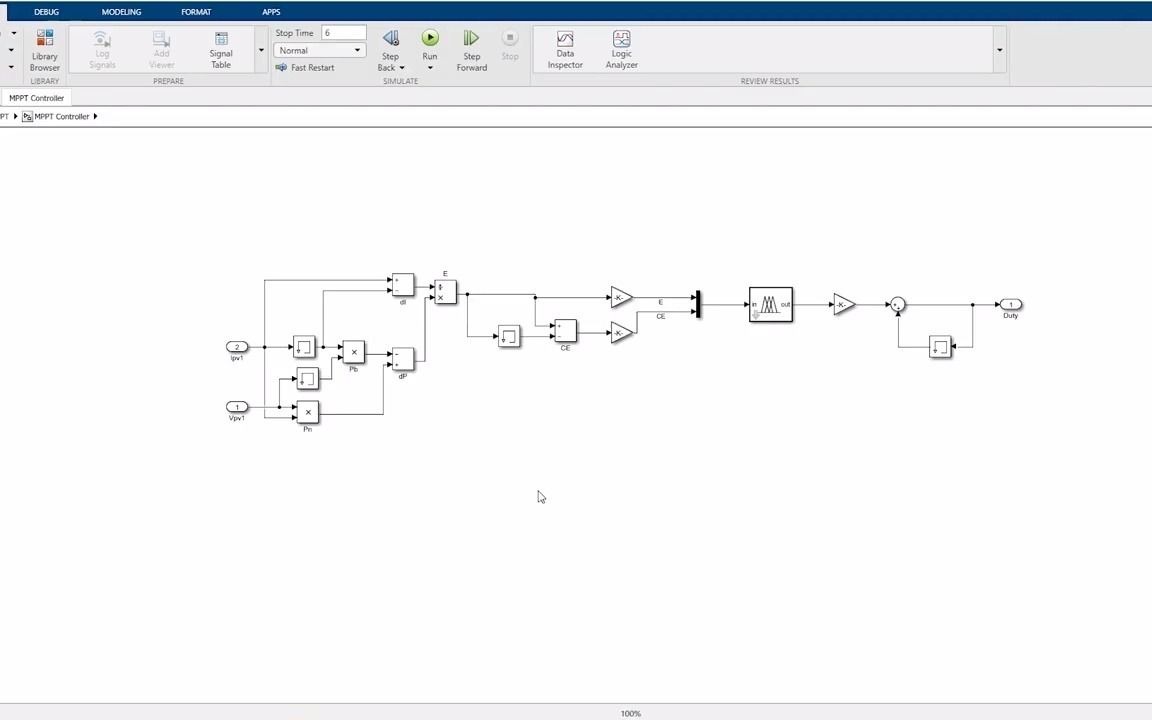The width and height of the screenshot is (1152, 720).
Task: Select the MPPT Controller document tab
Action: pos(36,98)
